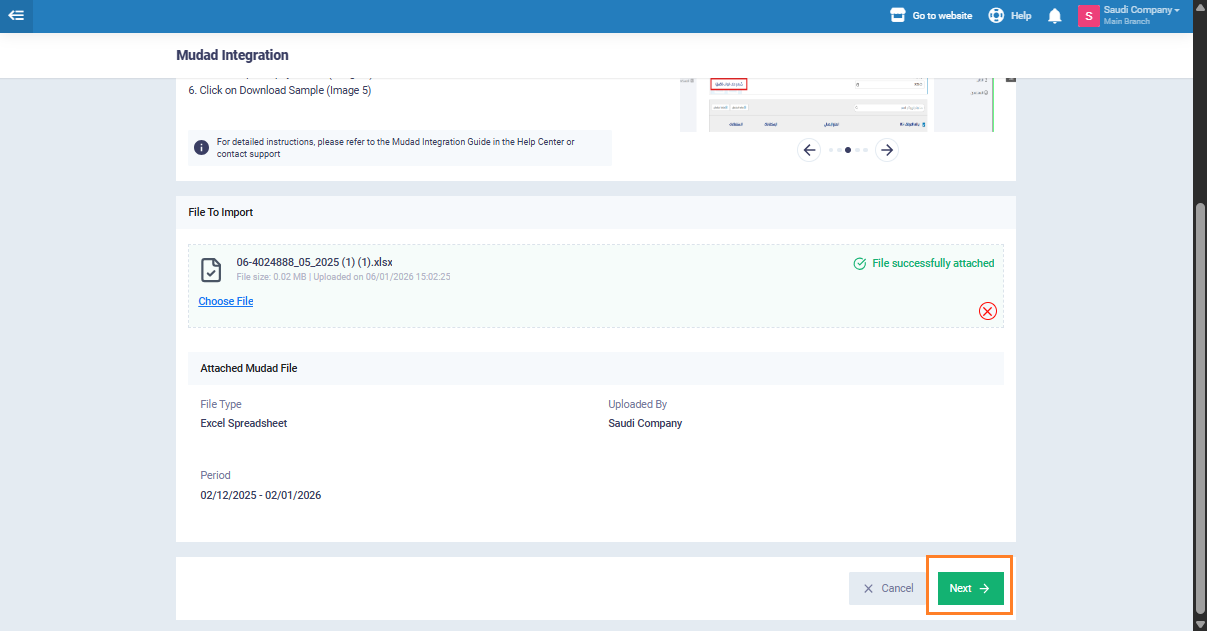Open the Help lifebuoy icon
The height and width of the screenshot is (631, 1207).
click(996, 16)
